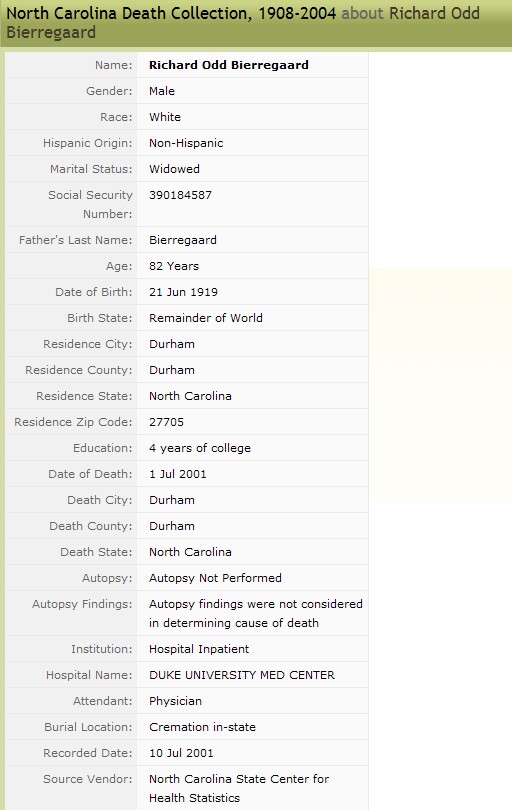Click the Institution value Hospital Inpatient
The height and width of the screenshot is (810, 512).
199,649
